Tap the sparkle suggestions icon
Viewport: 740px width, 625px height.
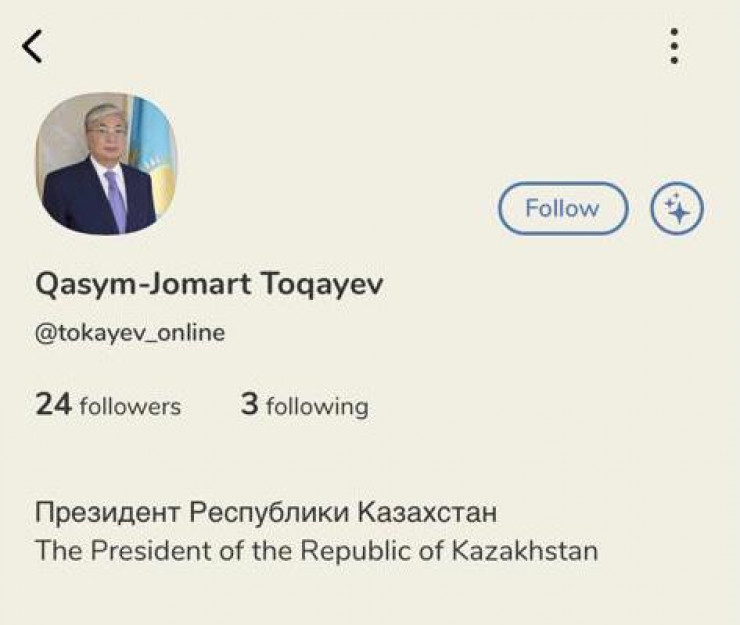coord(677,209)
